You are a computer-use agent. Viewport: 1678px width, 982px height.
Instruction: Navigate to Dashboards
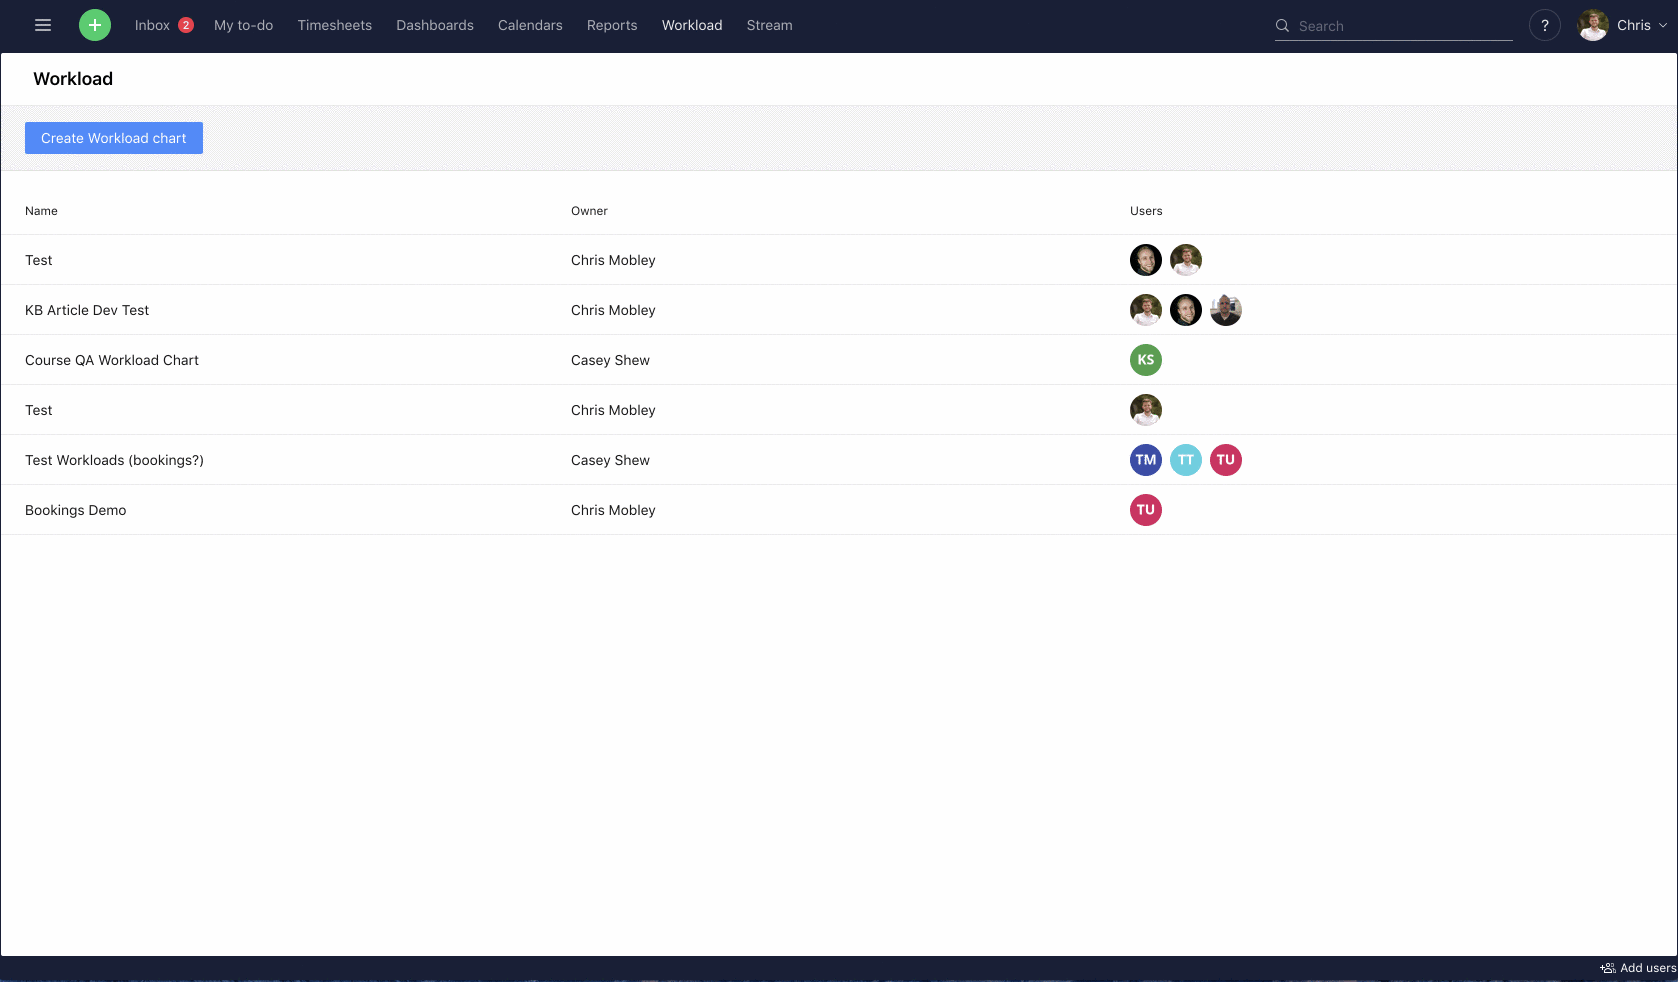pyautogui.click(x=435, y=25)
